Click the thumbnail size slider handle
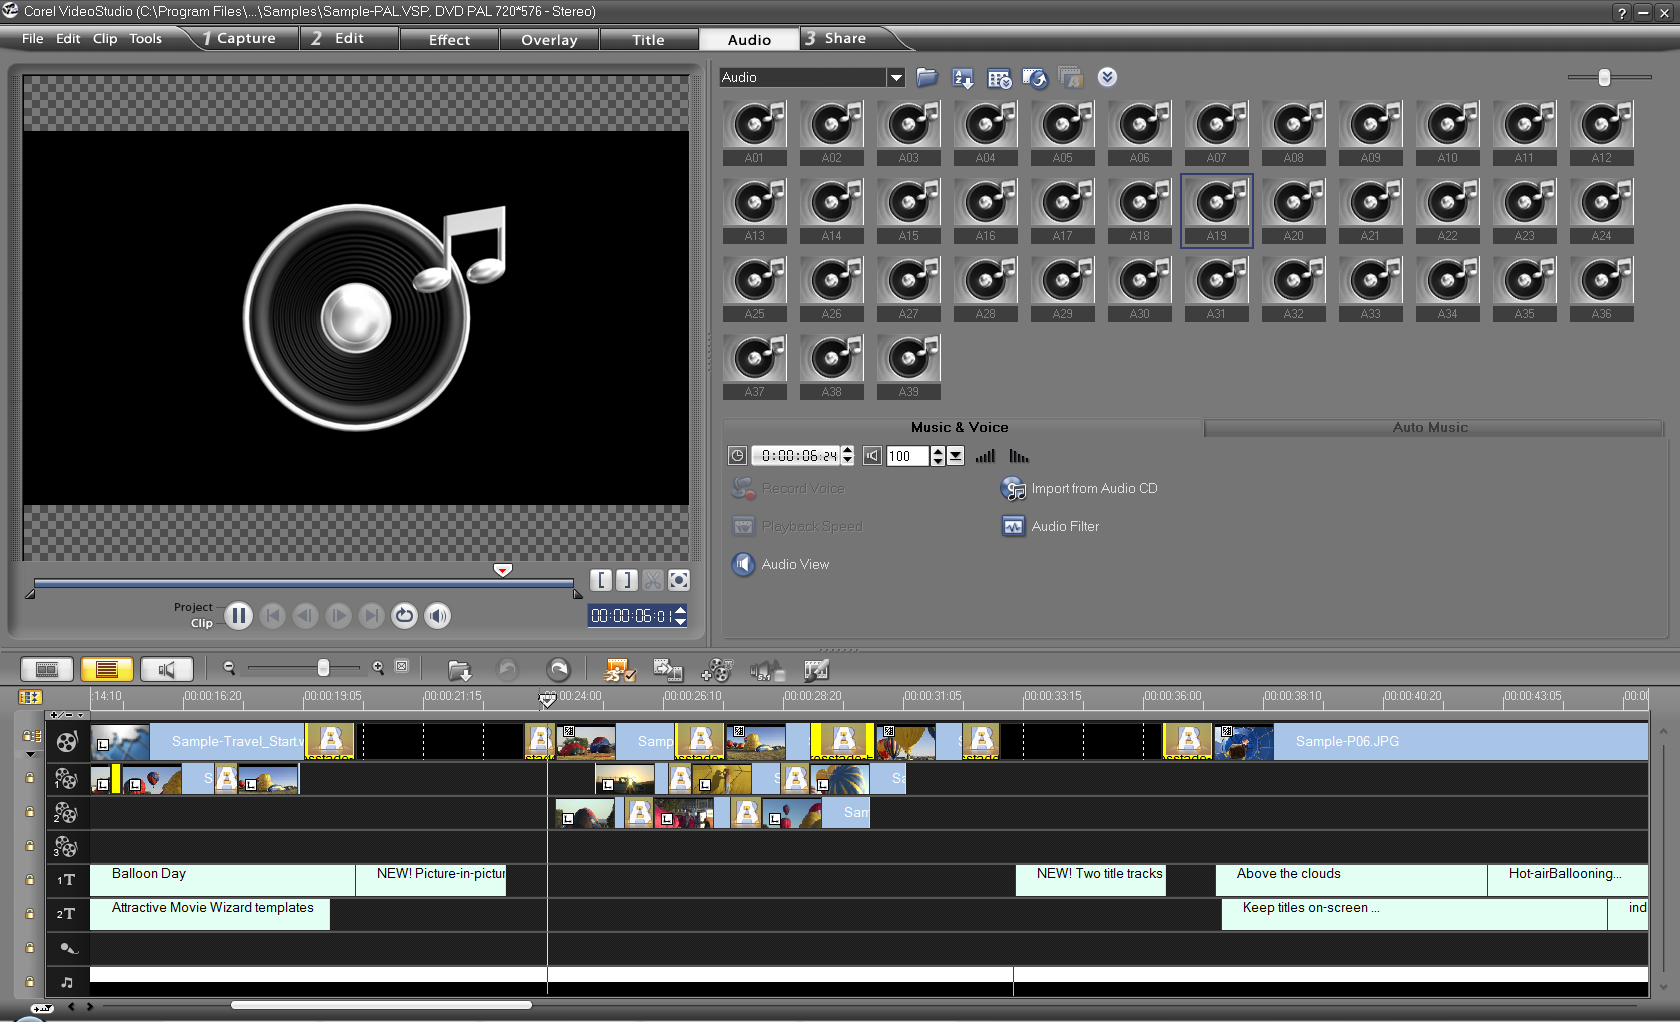 tap(1604, 78)
